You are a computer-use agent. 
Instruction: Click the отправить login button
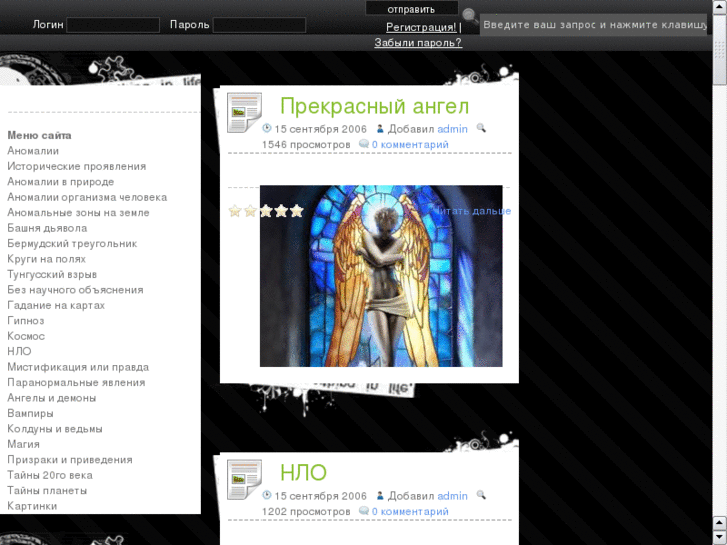click(412, 9)
